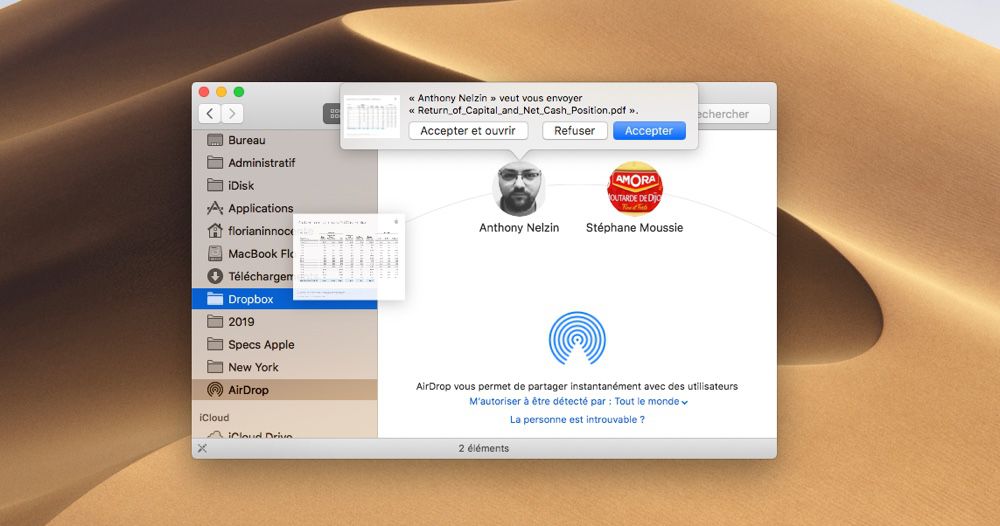Select AirDrop in the sidebar

(x=284, y=390)
